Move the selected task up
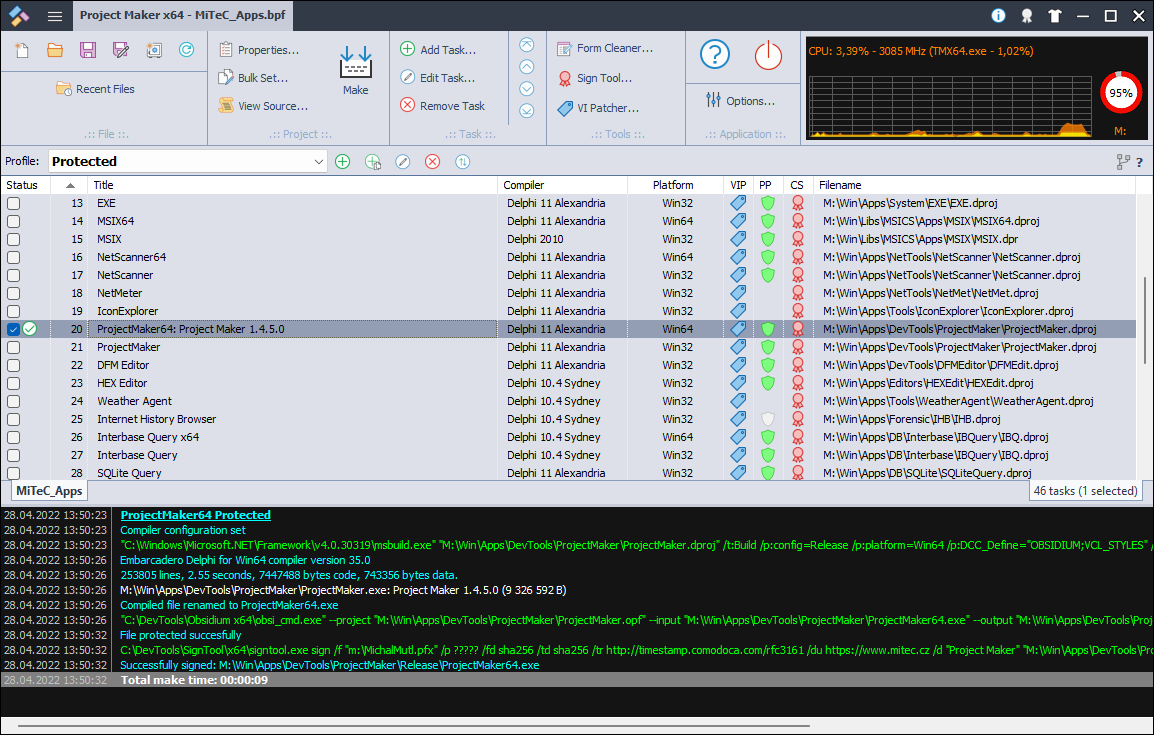This screenshot has width=1154, height=735. click(527, 67)
